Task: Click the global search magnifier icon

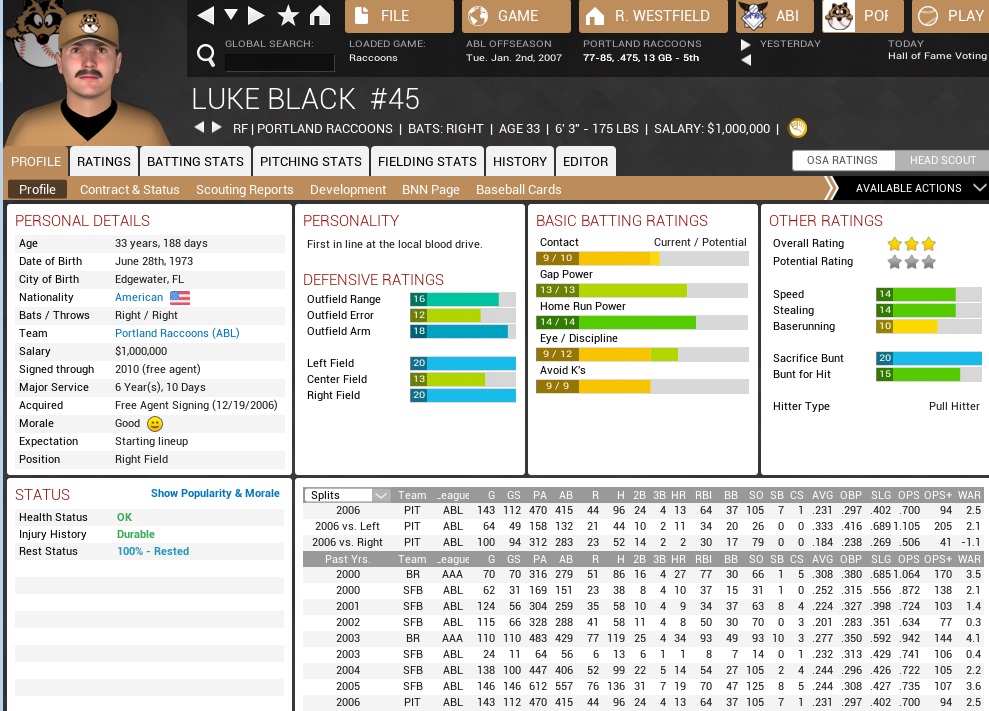Action: click(206, 54)
